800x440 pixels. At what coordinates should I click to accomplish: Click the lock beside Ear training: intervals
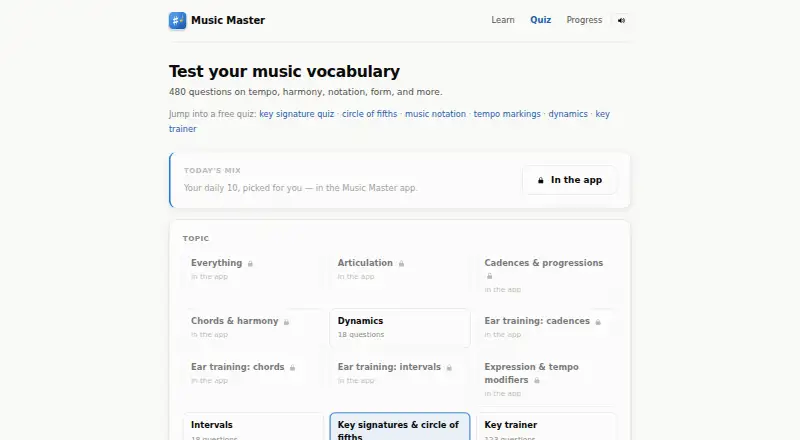click(x=449, y=368)
